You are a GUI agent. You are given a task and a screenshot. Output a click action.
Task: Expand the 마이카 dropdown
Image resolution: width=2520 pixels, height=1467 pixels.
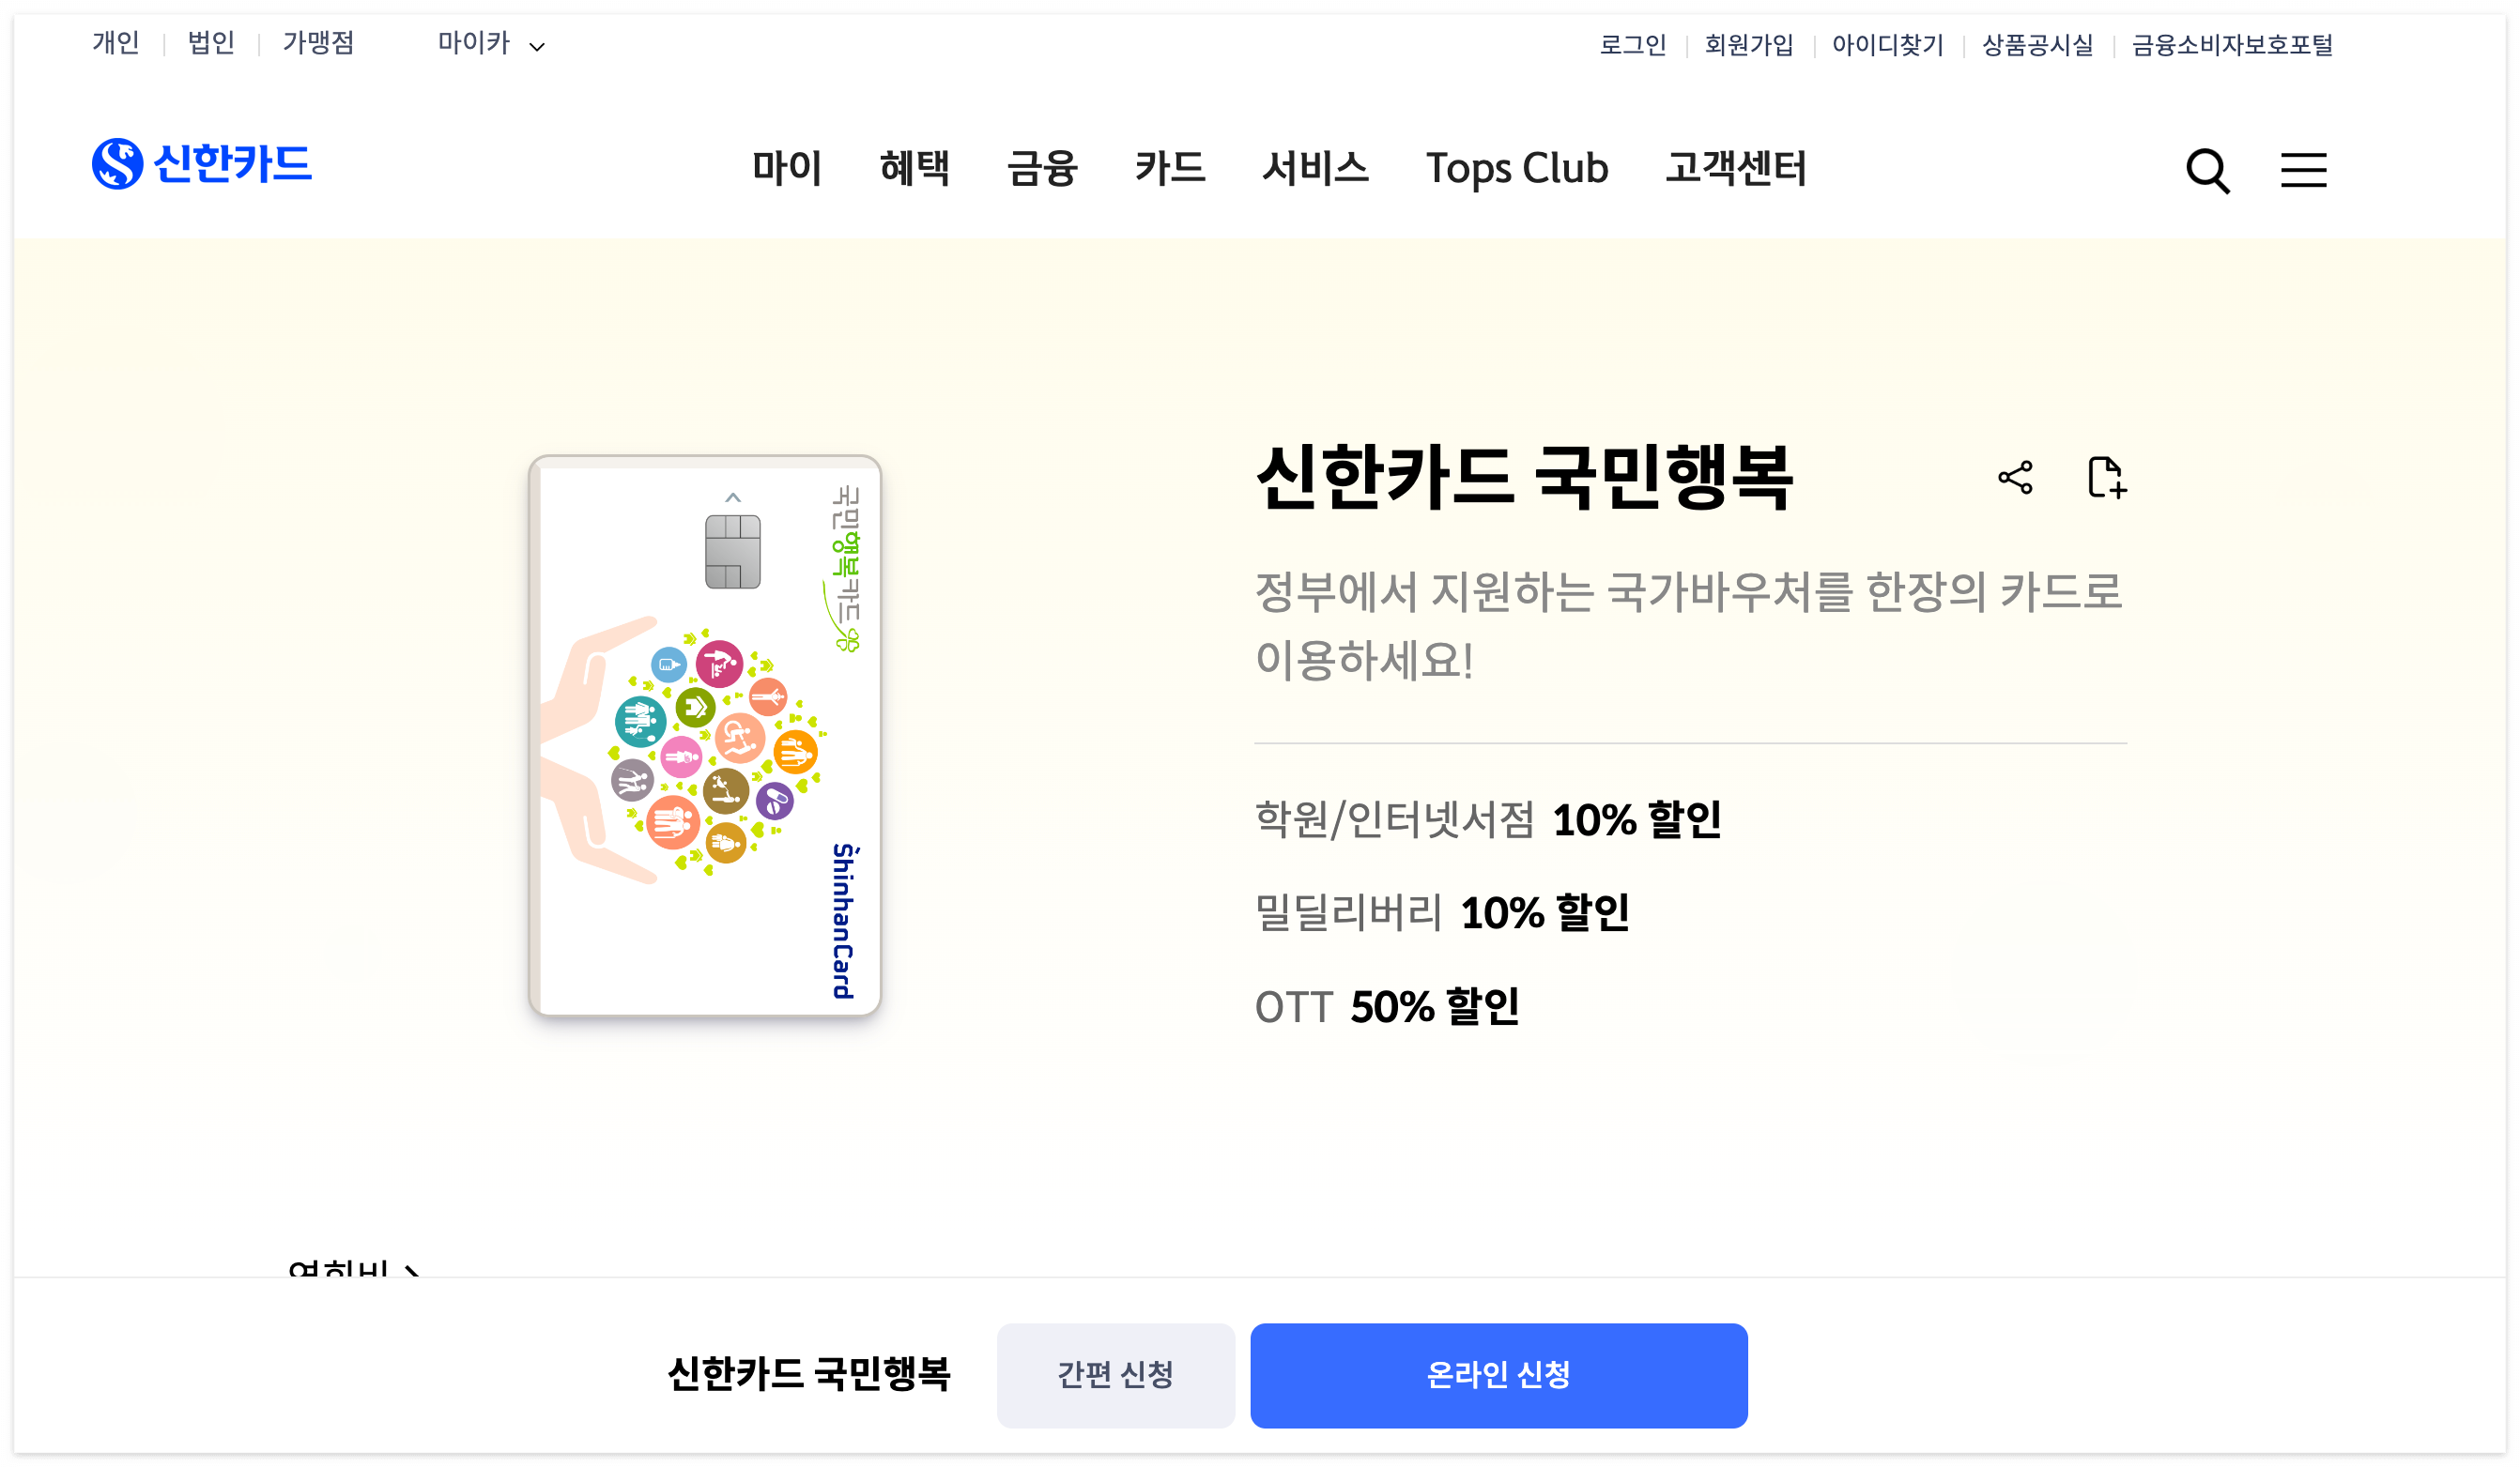click(x=490, y=44)
